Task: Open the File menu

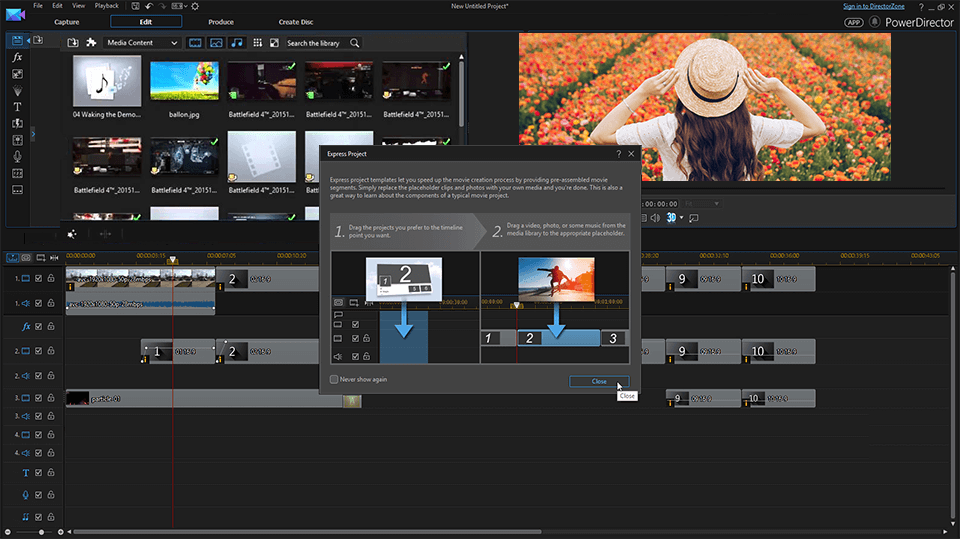Action: [x=38, y=6]
